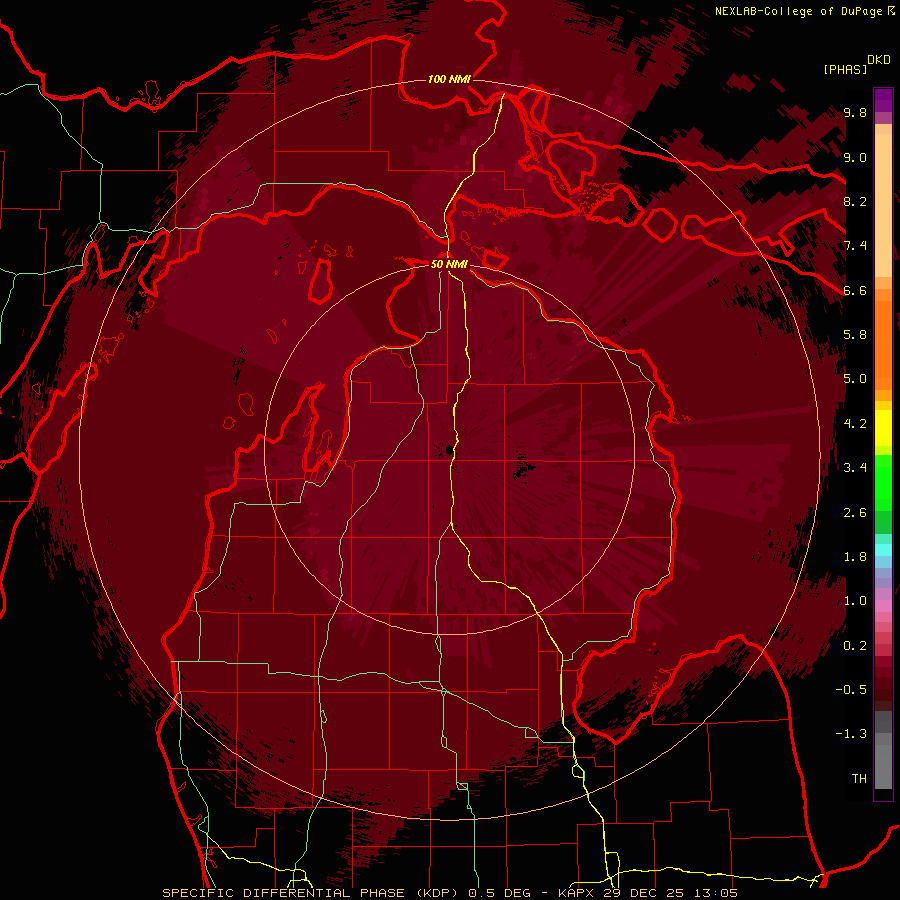Screen dimensions: 900x900
Task: Click the 1.8 scale value
Action: (855, 557)
